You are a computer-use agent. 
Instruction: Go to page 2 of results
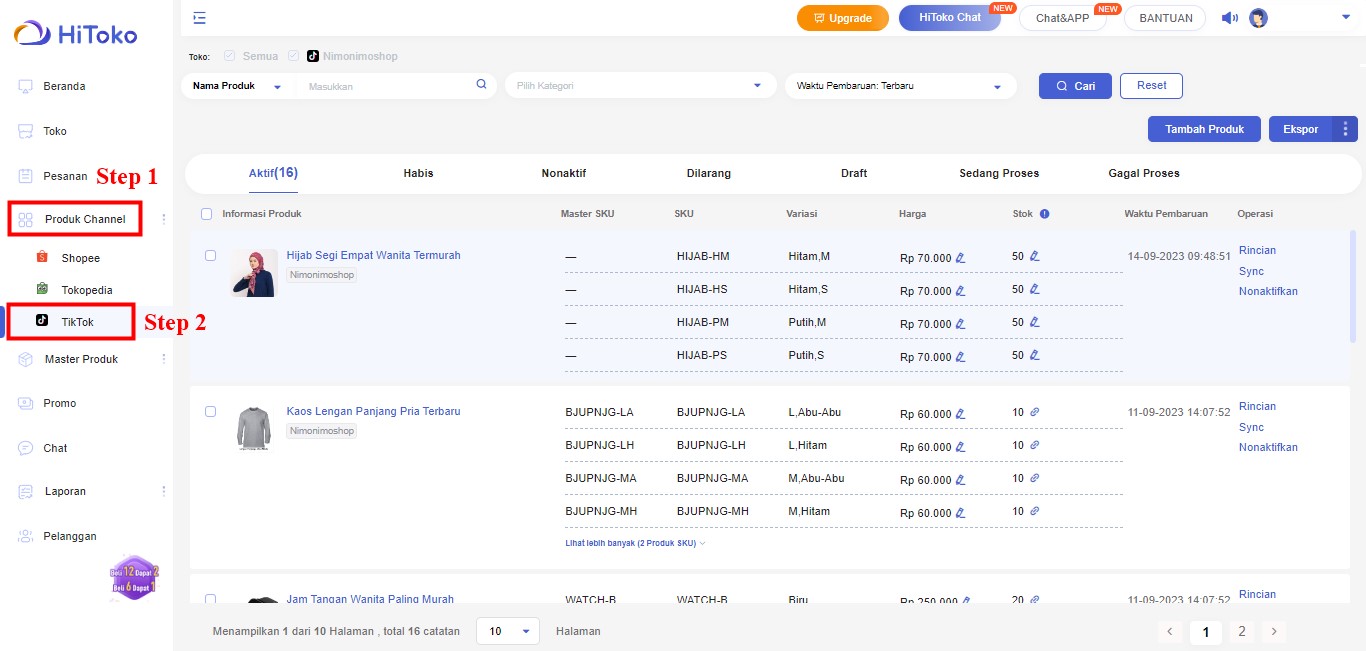point(1241,632)
